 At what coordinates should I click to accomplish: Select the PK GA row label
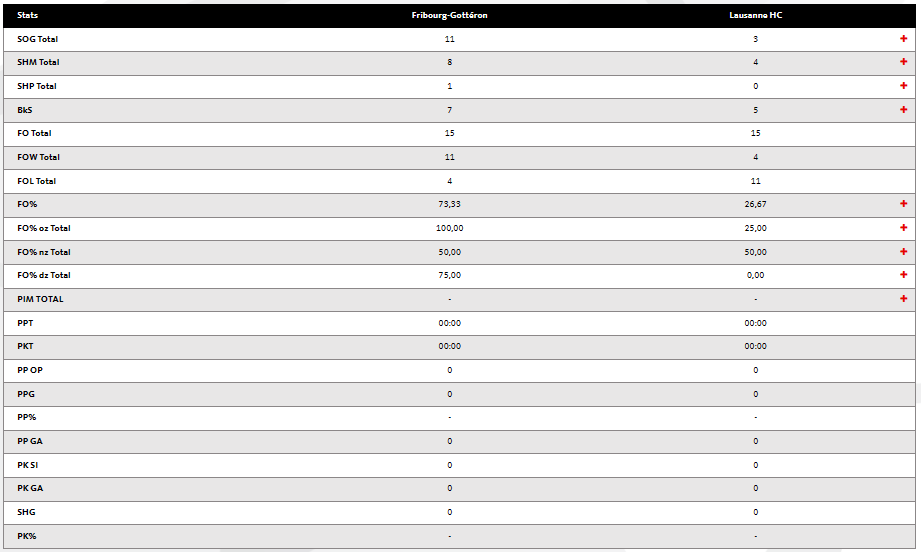pyautogui.click(x=29, y=488)
